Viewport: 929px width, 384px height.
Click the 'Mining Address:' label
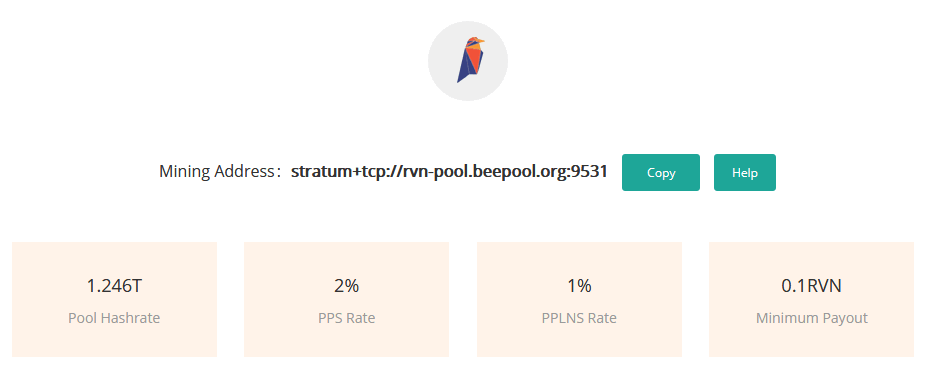pyautogui.click(x=220, y=172)
